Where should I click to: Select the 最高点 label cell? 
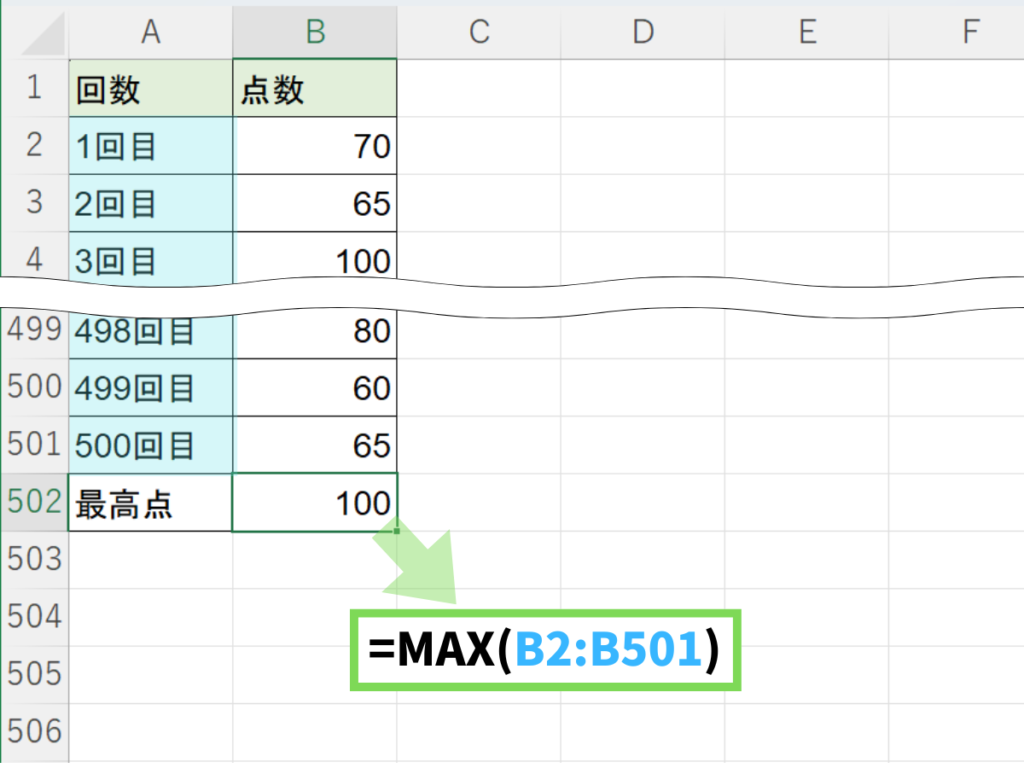(x=150, y=504)
